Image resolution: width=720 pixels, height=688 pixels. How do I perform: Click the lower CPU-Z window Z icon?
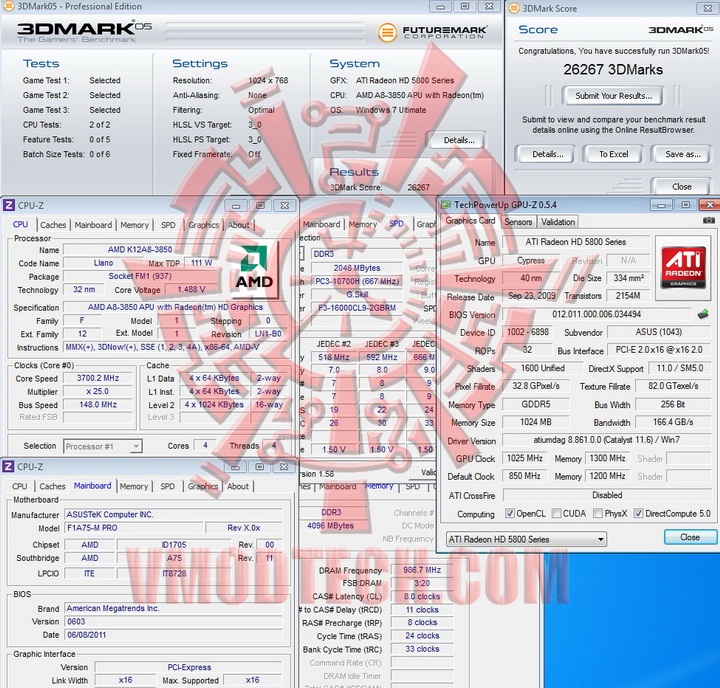tap(8, 467)
